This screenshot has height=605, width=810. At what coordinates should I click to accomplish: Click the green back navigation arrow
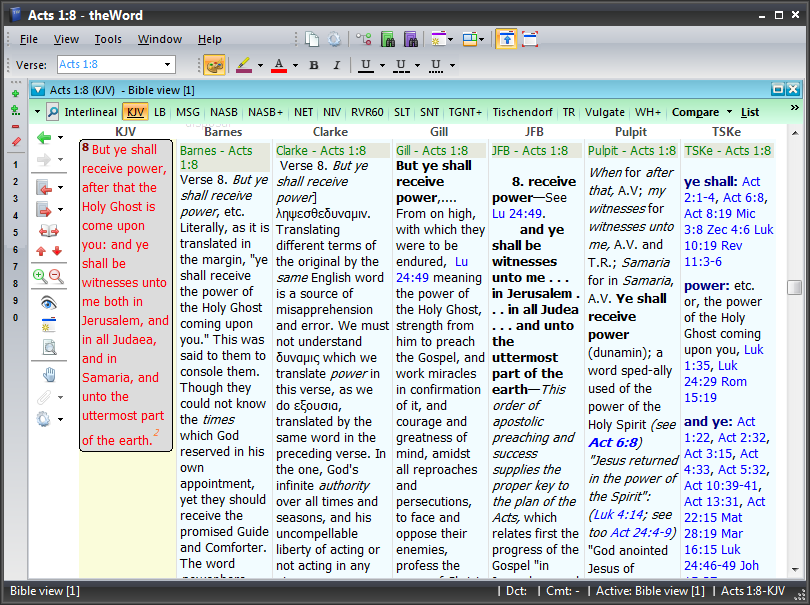pyautogui.click(x=44, y=137)
